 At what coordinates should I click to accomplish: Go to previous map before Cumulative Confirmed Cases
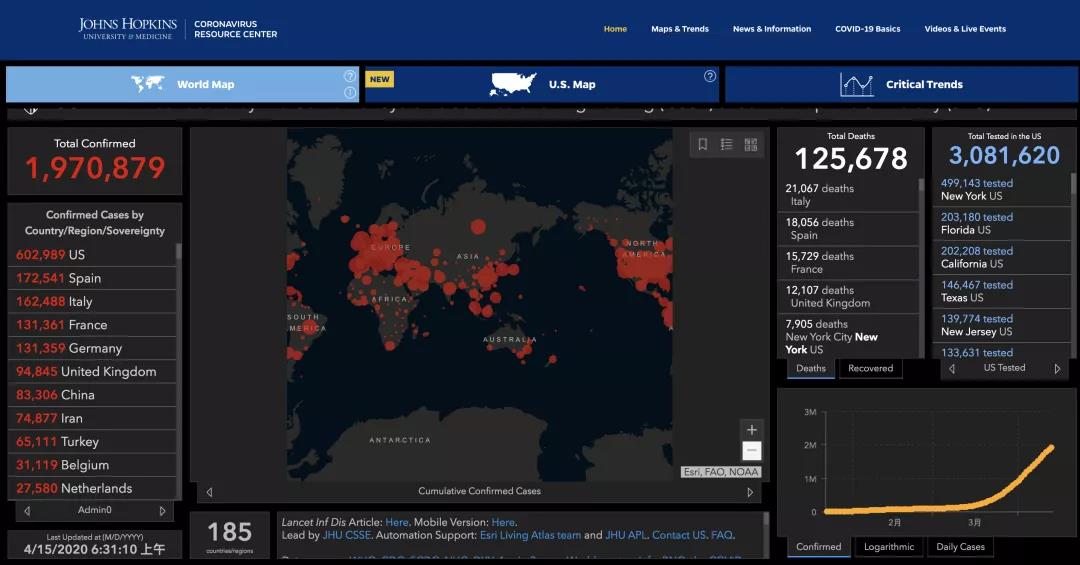tap(209, 492)
